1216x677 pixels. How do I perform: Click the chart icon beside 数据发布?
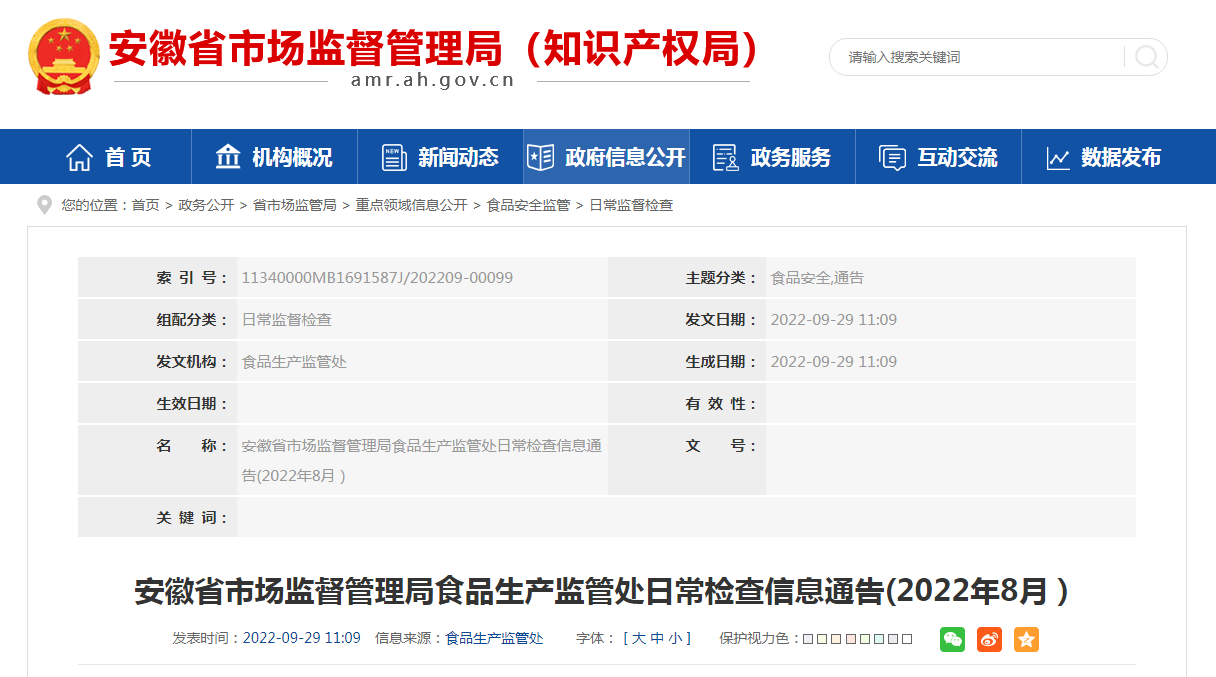[1058, 157]
